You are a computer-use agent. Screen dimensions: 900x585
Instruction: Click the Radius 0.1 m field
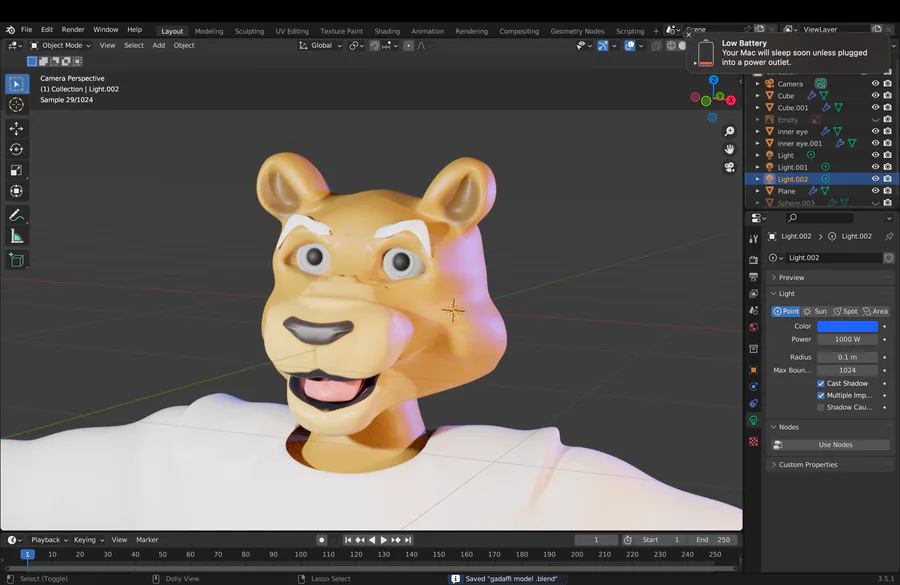[847, 357]
